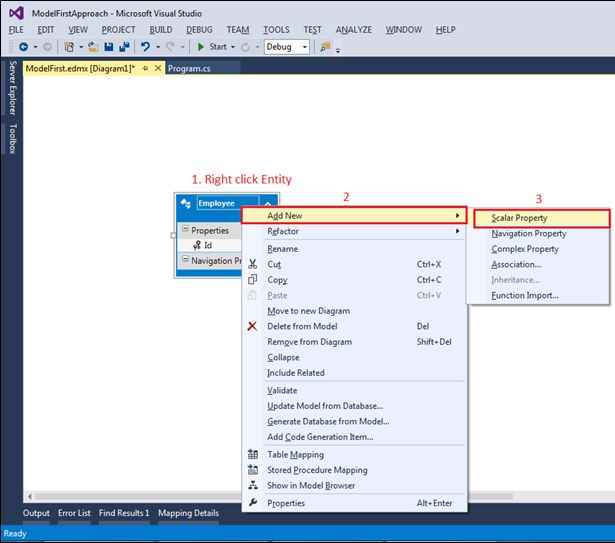Click the Redo toolbar icon
615x543 pixels.
pyautogui.click(x=170, y=47)
